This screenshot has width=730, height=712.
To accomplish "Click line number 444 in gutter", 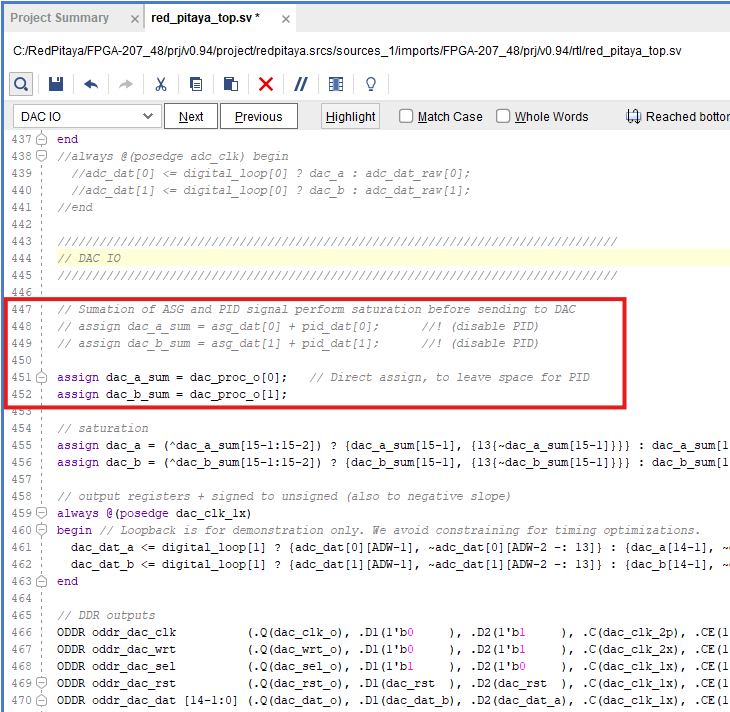I will tap(21, 258).
